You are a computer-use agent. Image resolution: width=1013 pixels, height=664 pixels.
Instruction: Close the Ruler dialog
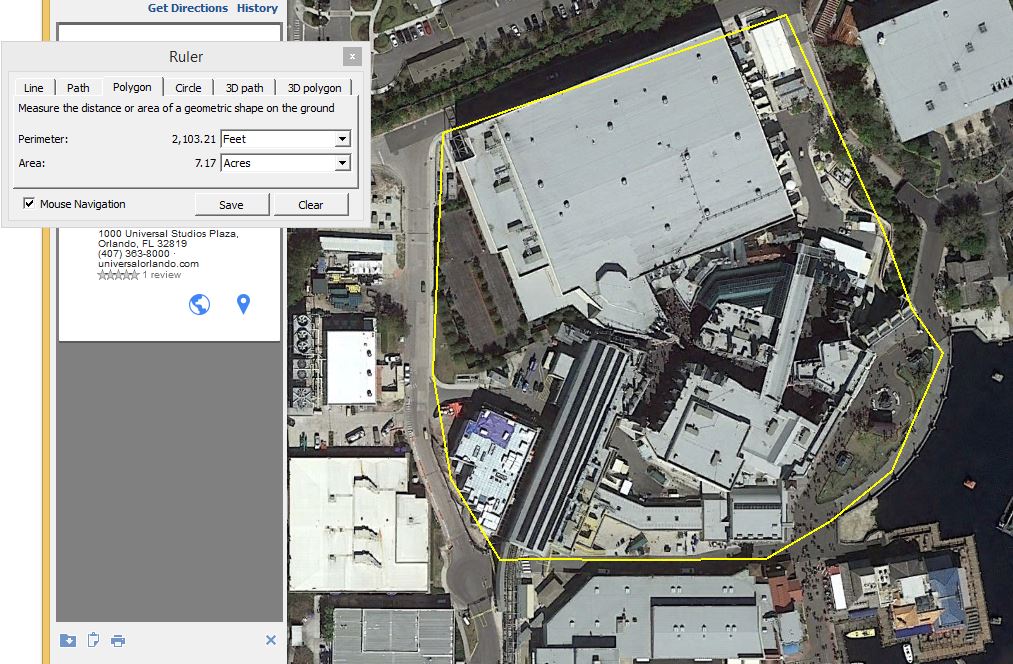coord(351,57)
